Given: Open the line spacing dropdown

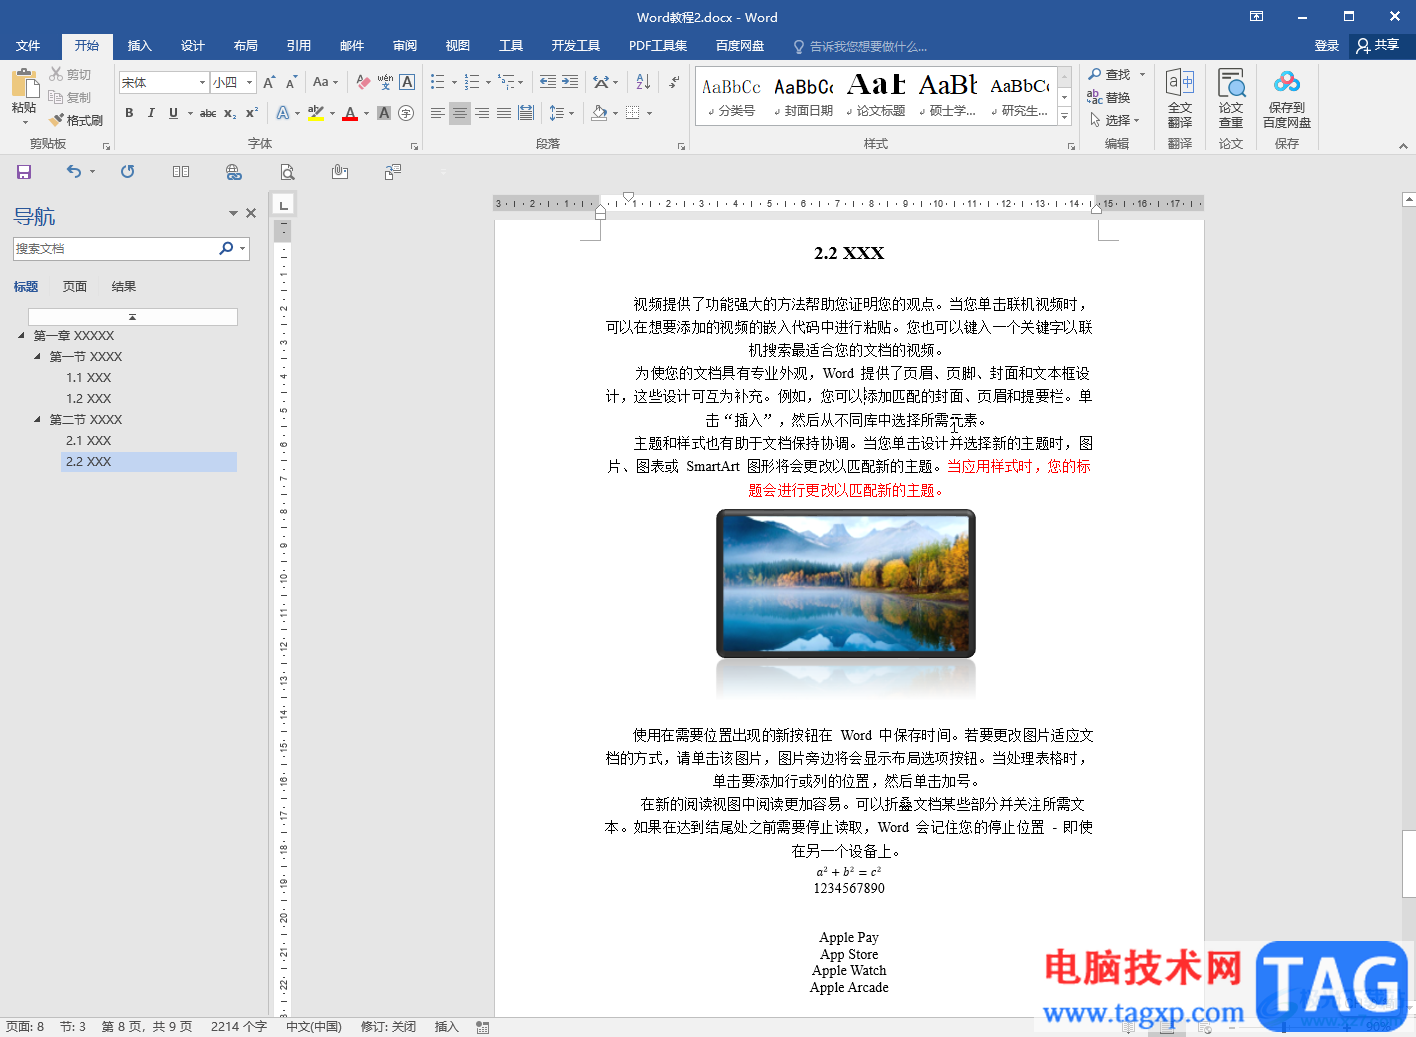Looking at the screenshot, I should tap(562, 113).
